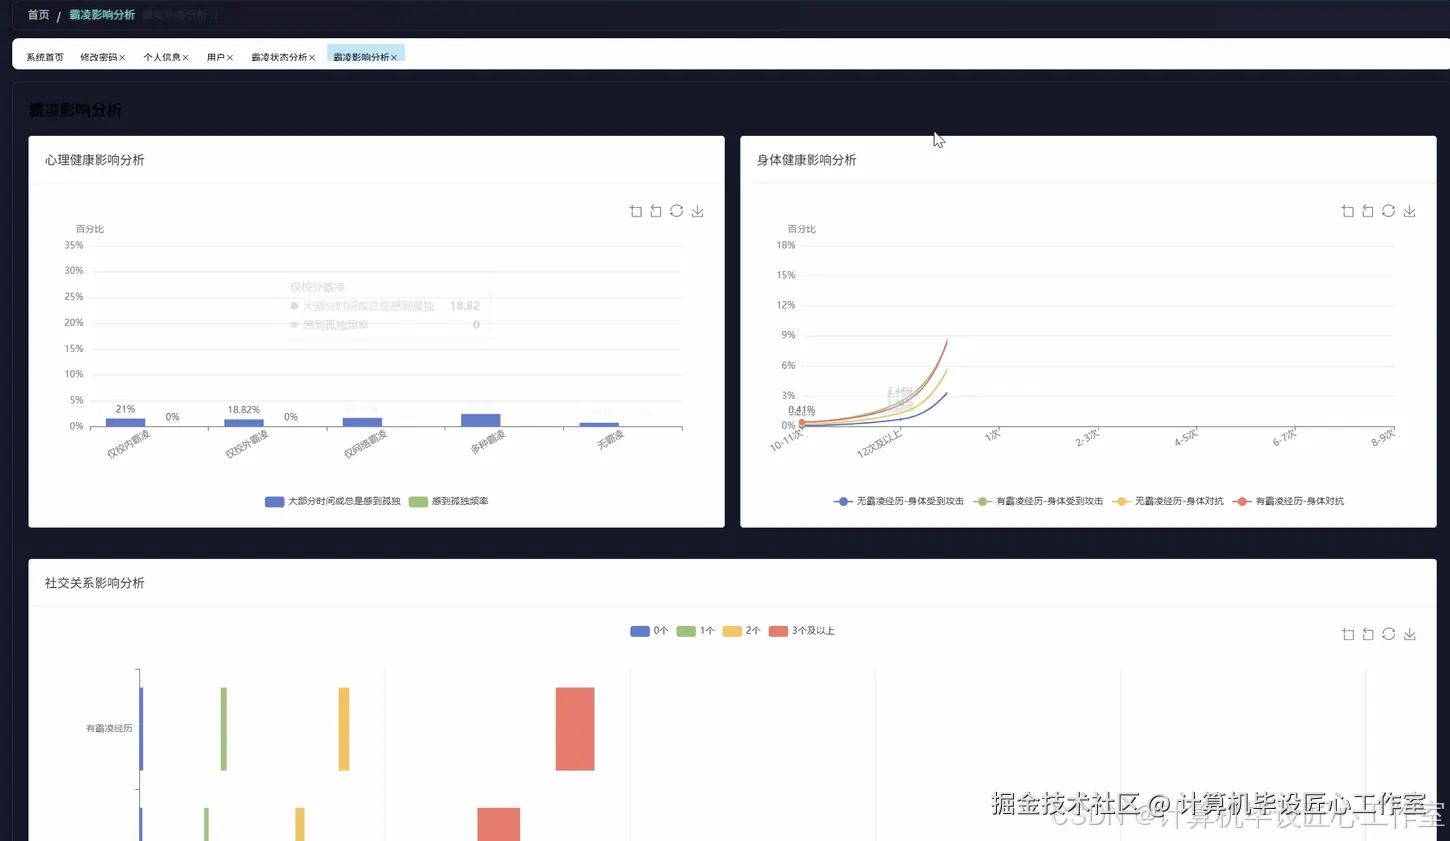Activate area zoom tool in 心理健康影响分析 chart
This screenshot has width=1450, height=841.
(635, 211)
